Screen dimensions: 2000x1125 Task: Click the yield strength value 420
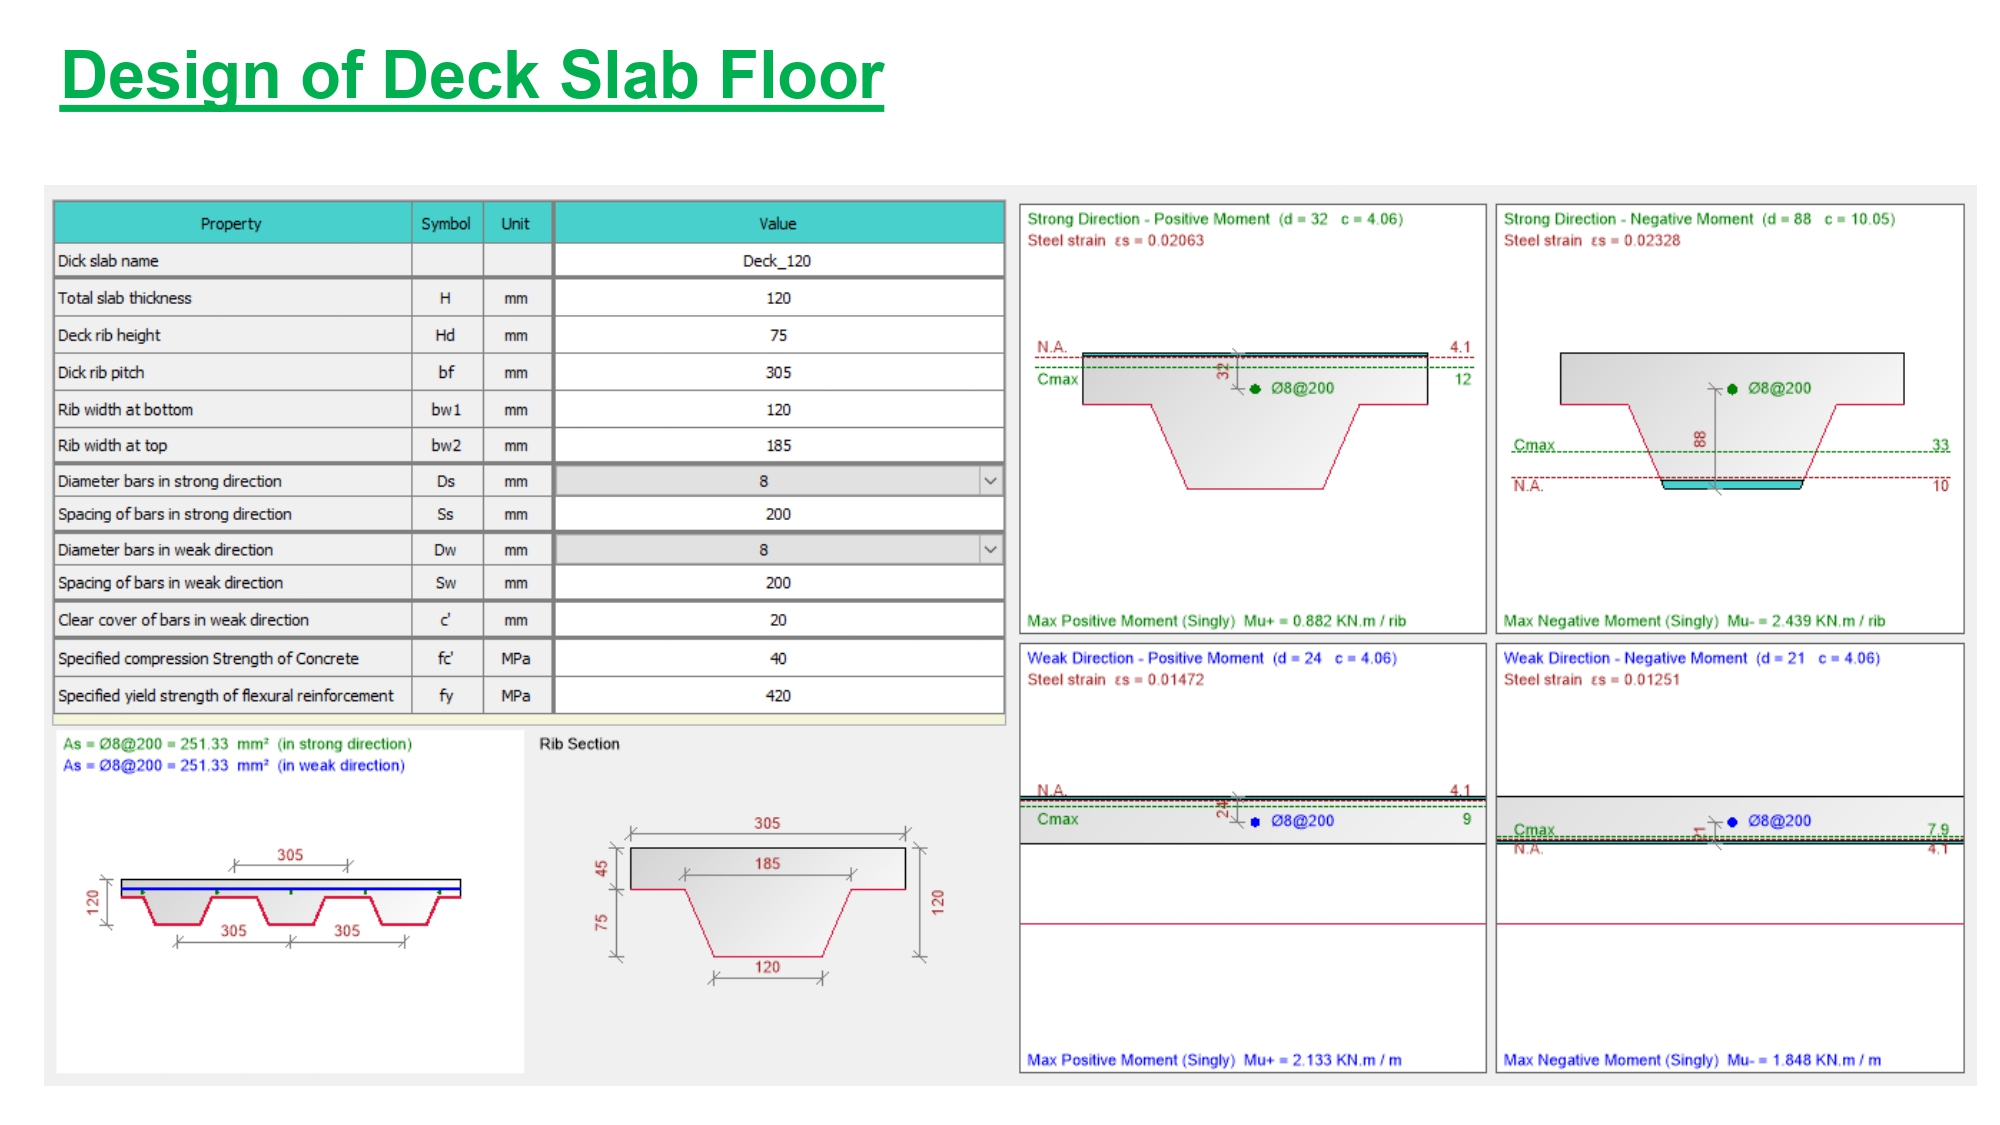[x=778, y=695]
